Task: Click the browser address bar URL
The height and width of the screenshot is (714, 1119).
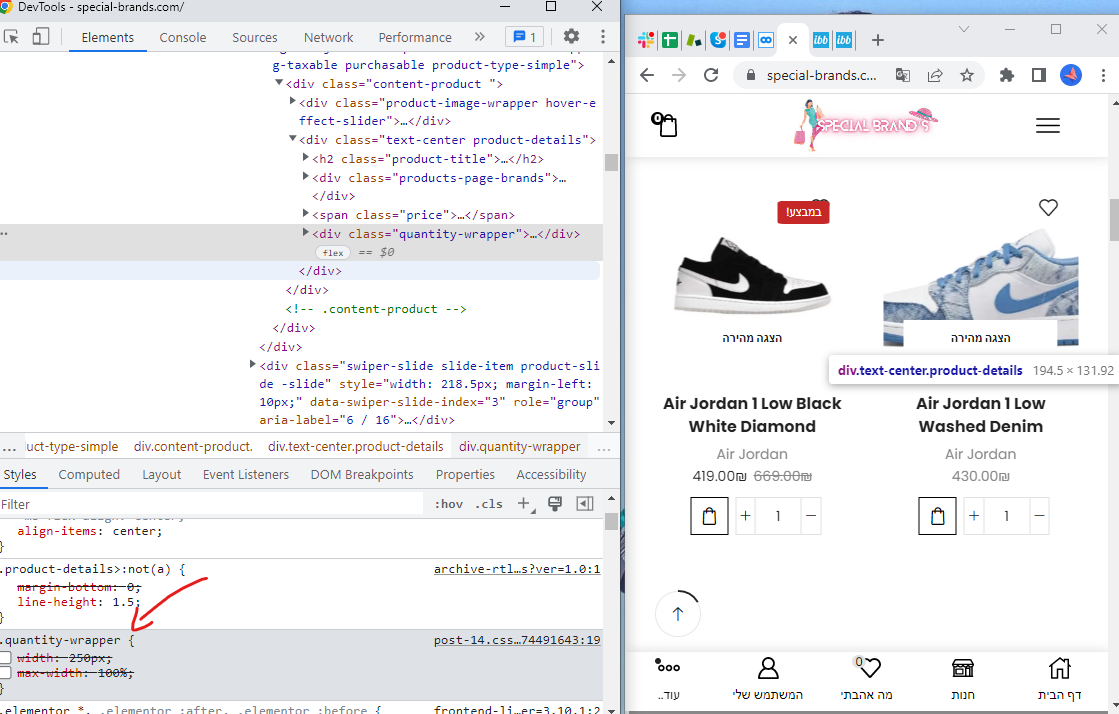Action: pyautogui.click(x=821, y=75)
